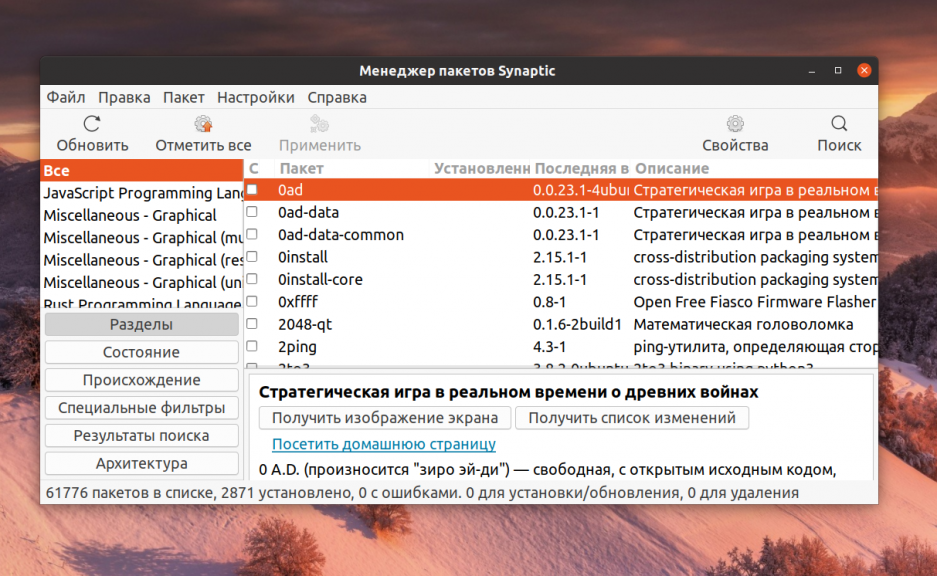937x576 pixels.
Task: Open the Поиск magnifier icon
Action: point(839,124)
